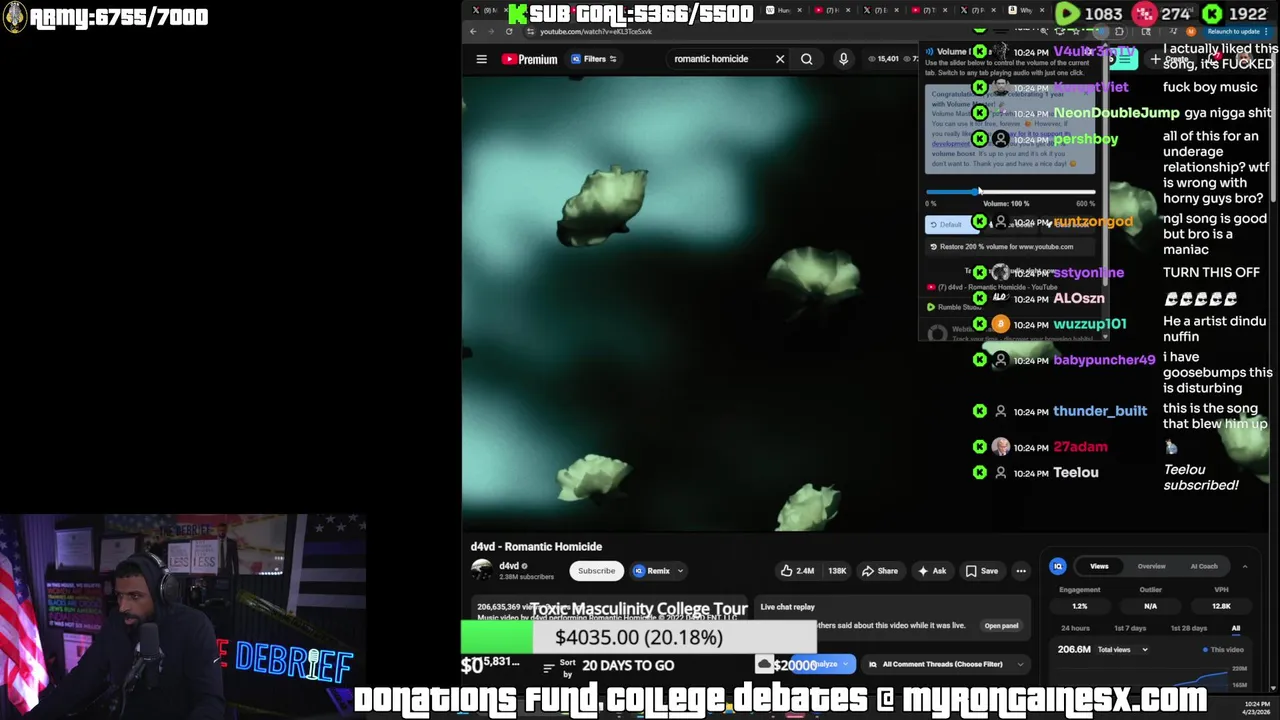Image resolution: width=1280 pixels, height=720 pixels.
Task: Click username pershboy in chat
Action: (1085, 139)
